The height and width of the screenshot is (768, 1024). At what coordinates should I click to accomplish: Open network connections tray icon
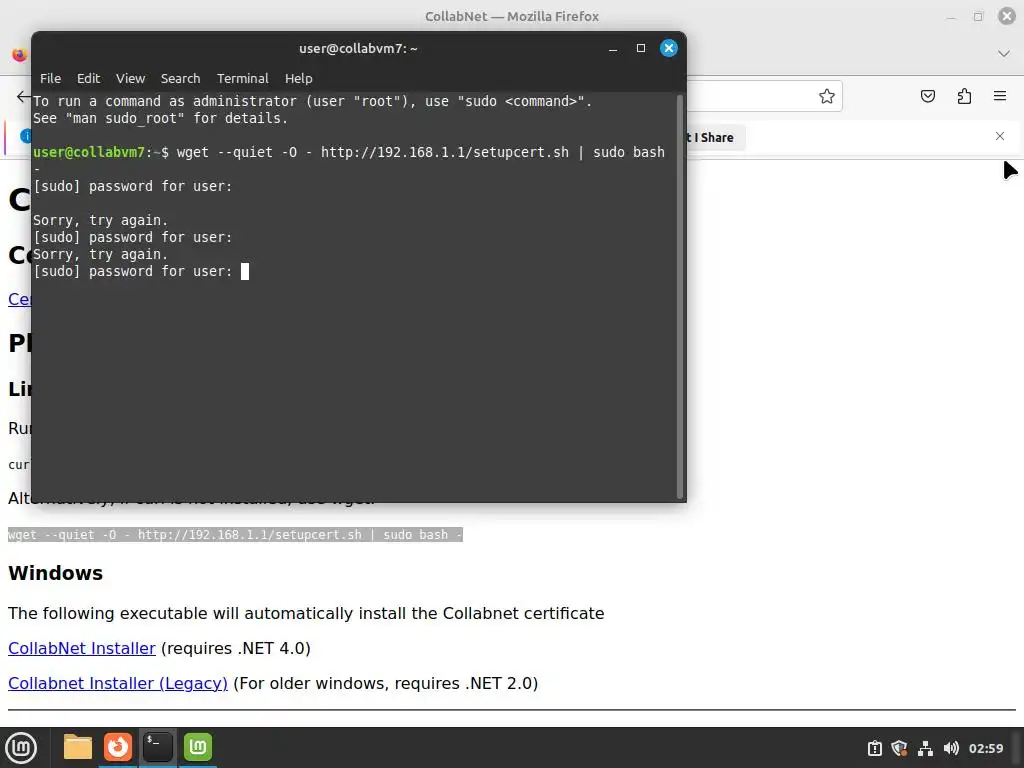[925, 748]
